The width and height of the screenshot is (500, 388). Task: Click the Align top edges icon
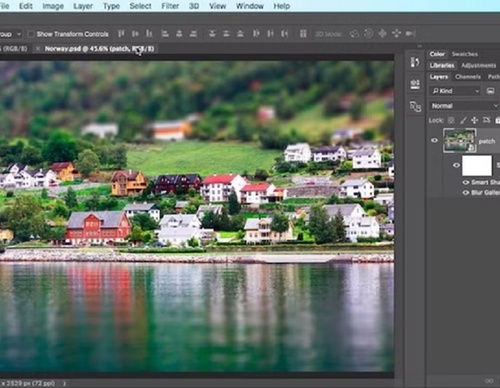pyautogui.click(x=121, y=34)
